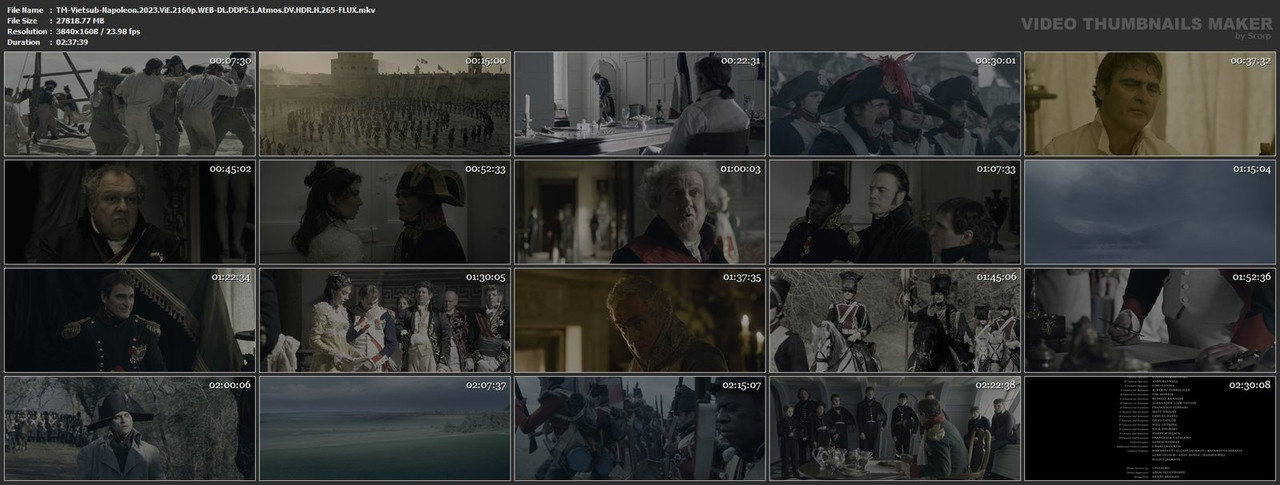Screen dimensions: 1280x485
Task: Click the Duration label
Action: click(23, 42)
